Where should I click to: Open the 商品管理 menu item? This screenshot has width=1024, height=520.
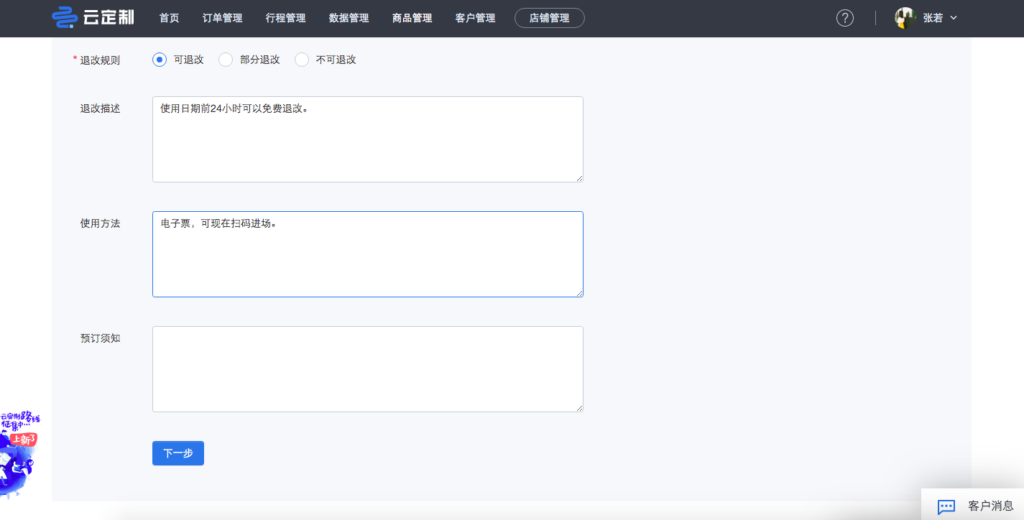[x=412, y=18]
